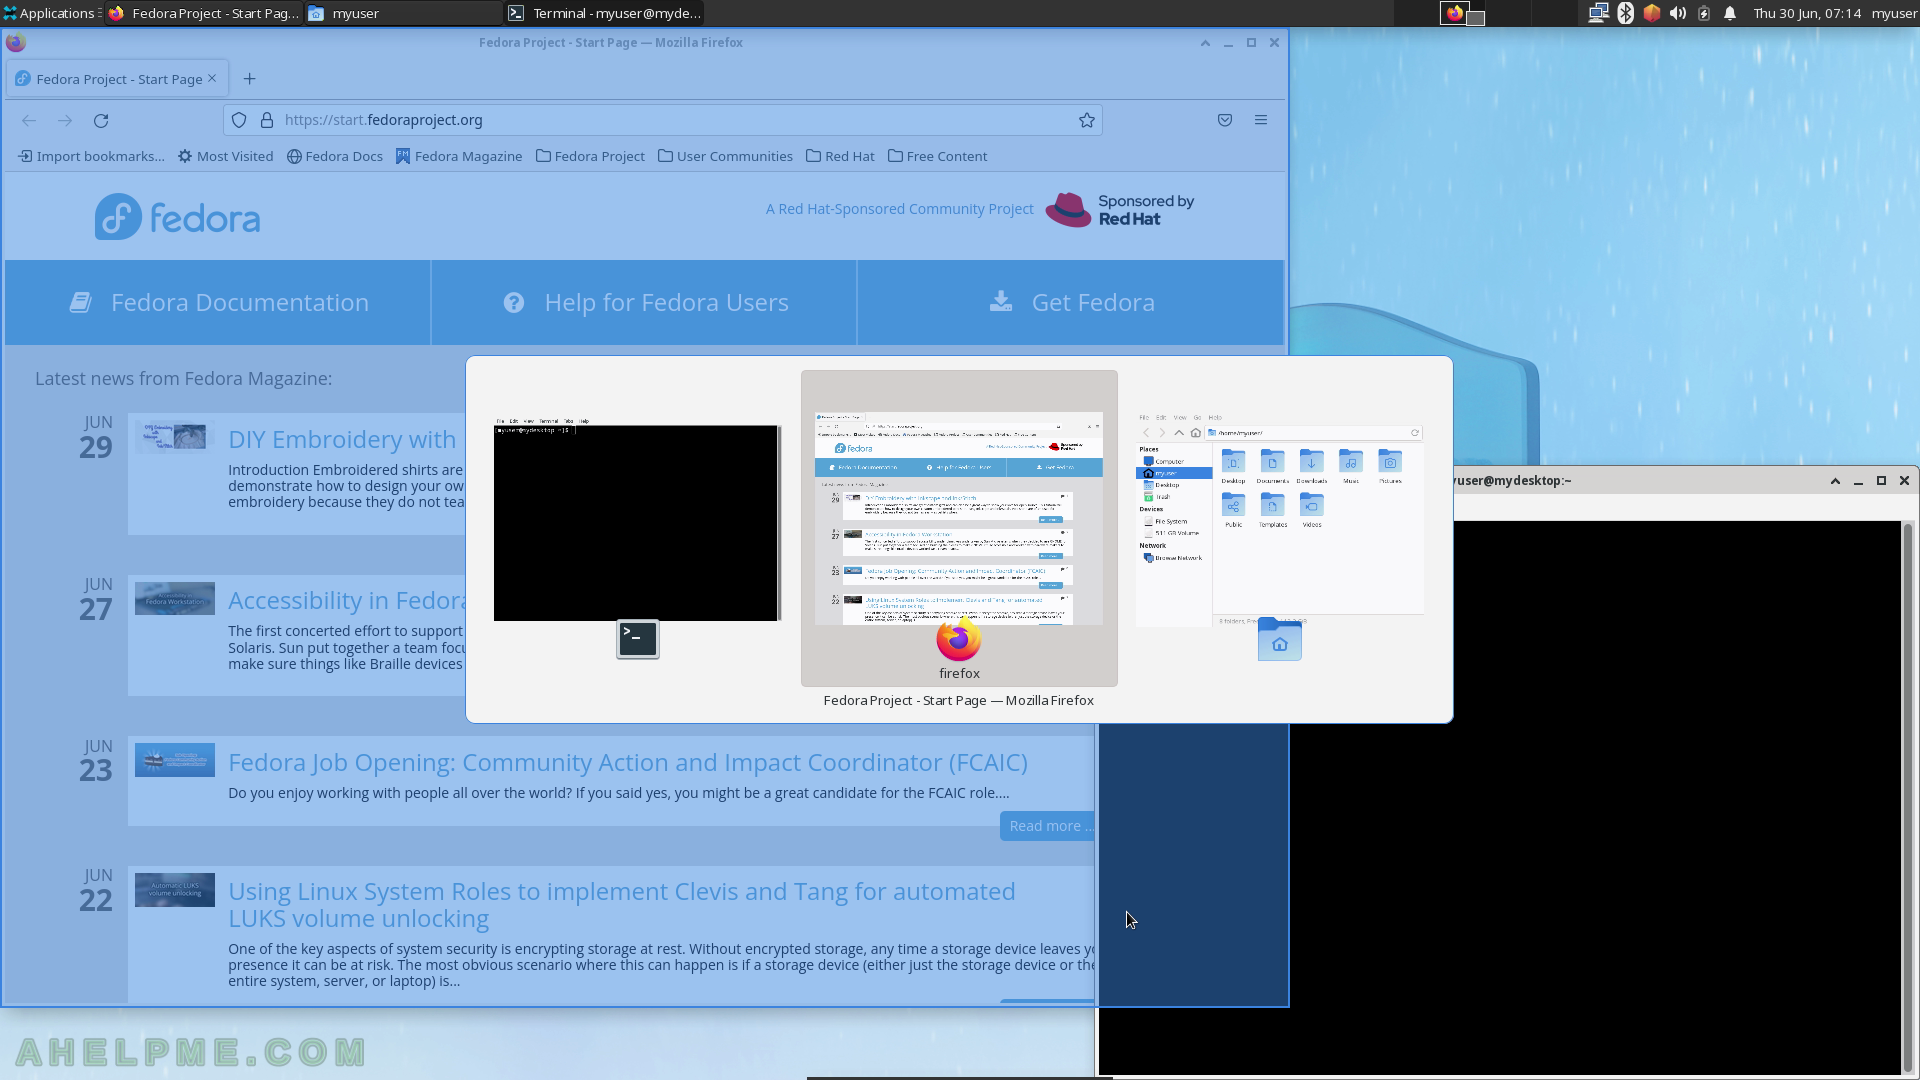1920x1080 pixels.
Task: Click the Fedora logo on the start page
Action: pos(177,217)
